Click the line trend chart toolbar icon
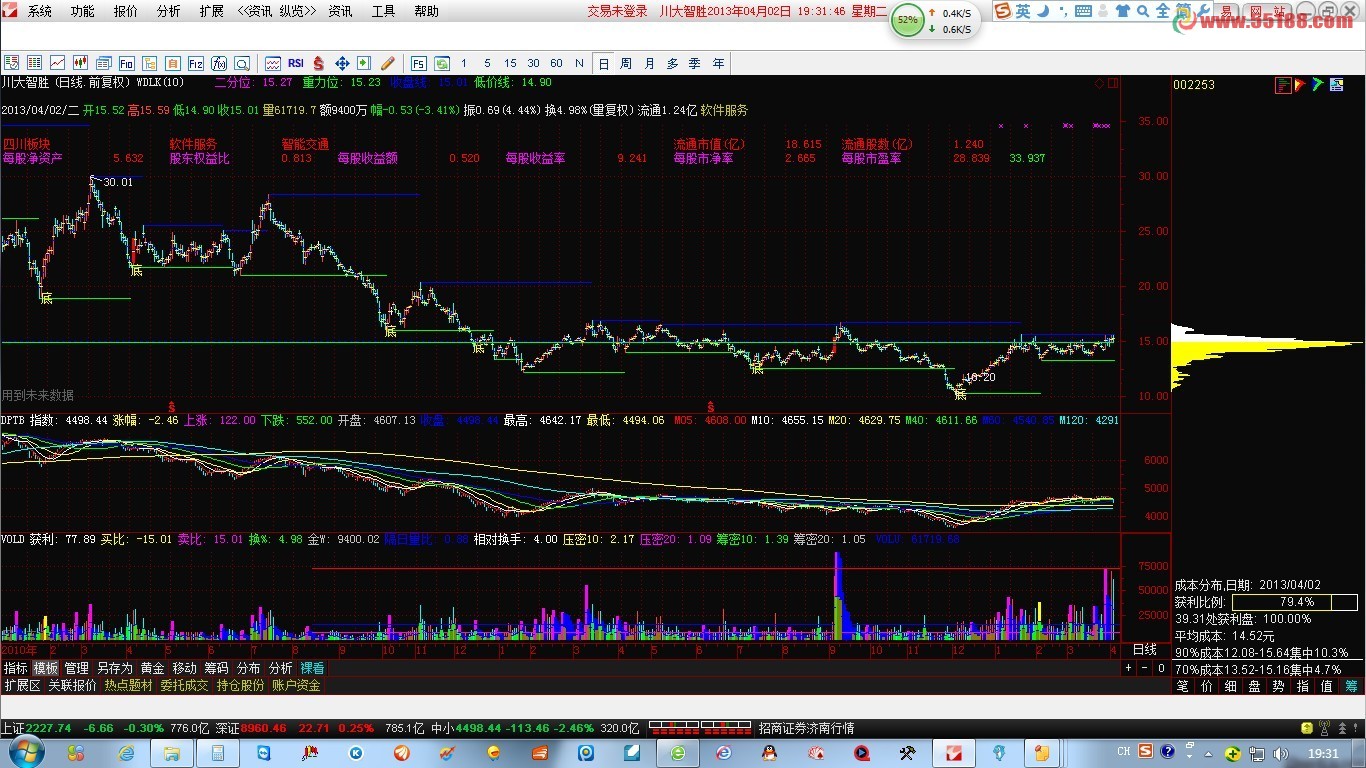 (57, 62)
